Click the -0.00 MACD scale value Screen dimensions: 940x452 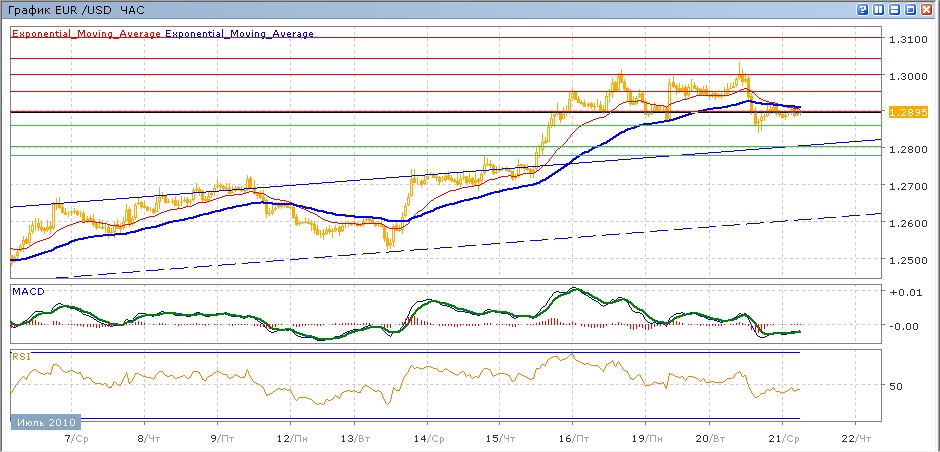click(x=902, y=326)
